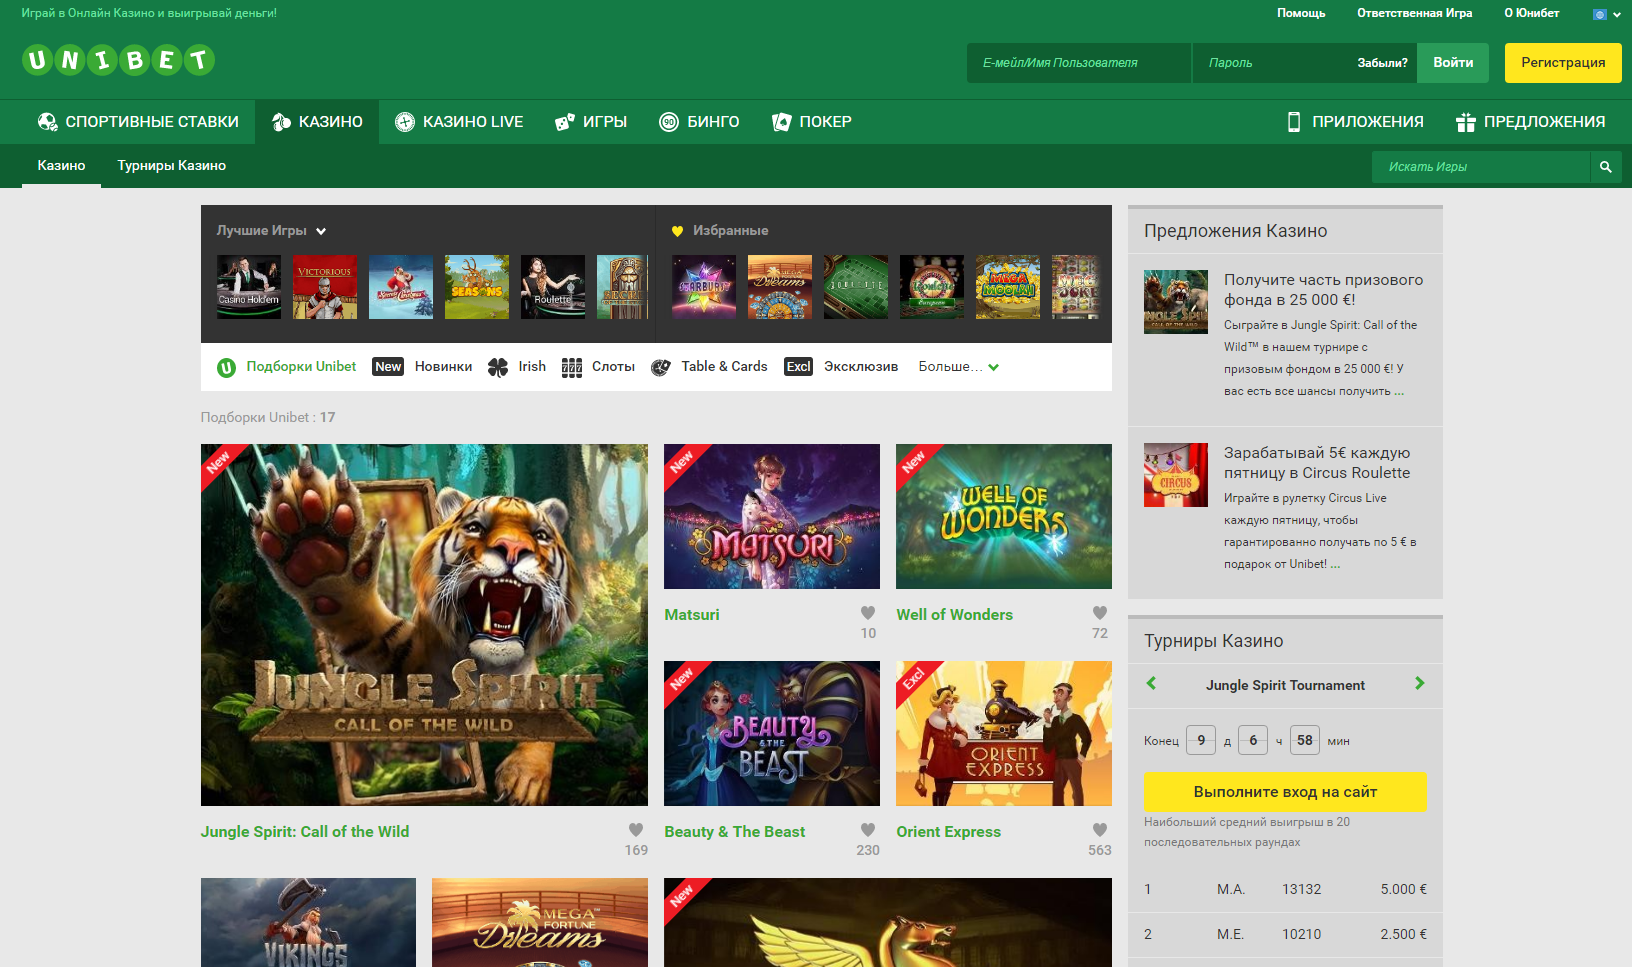Click the Vikings game thumbnail
The height and width of the screenshot is (967, 1632).
click(308, 922)
